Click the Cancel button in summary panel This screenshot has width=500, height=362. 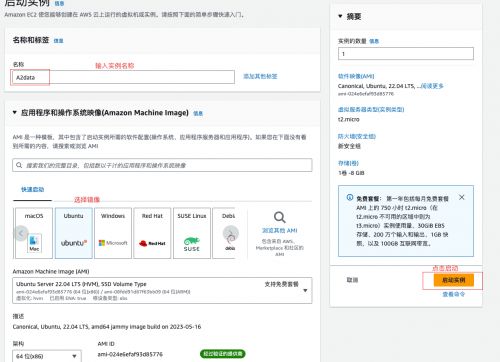(352, 280)
